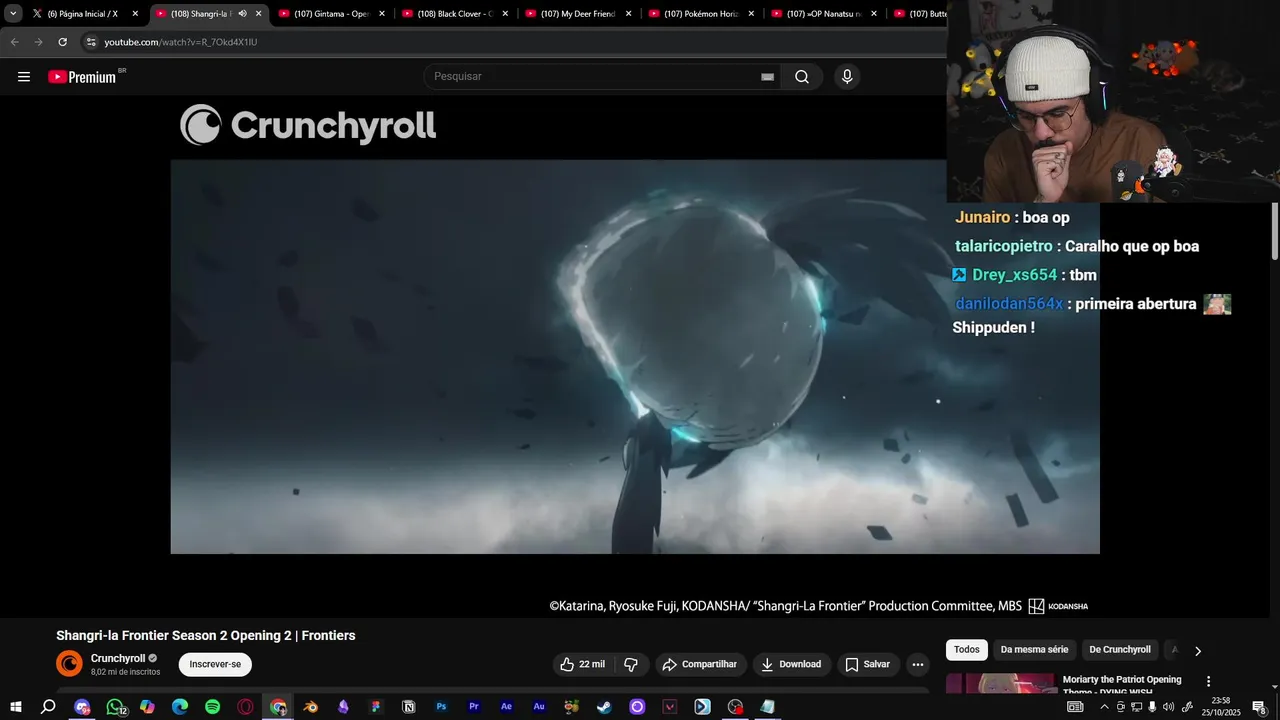Open Windows Start menu
Image resolution: width=1280 pixels, height=720 pixels.
16,707
